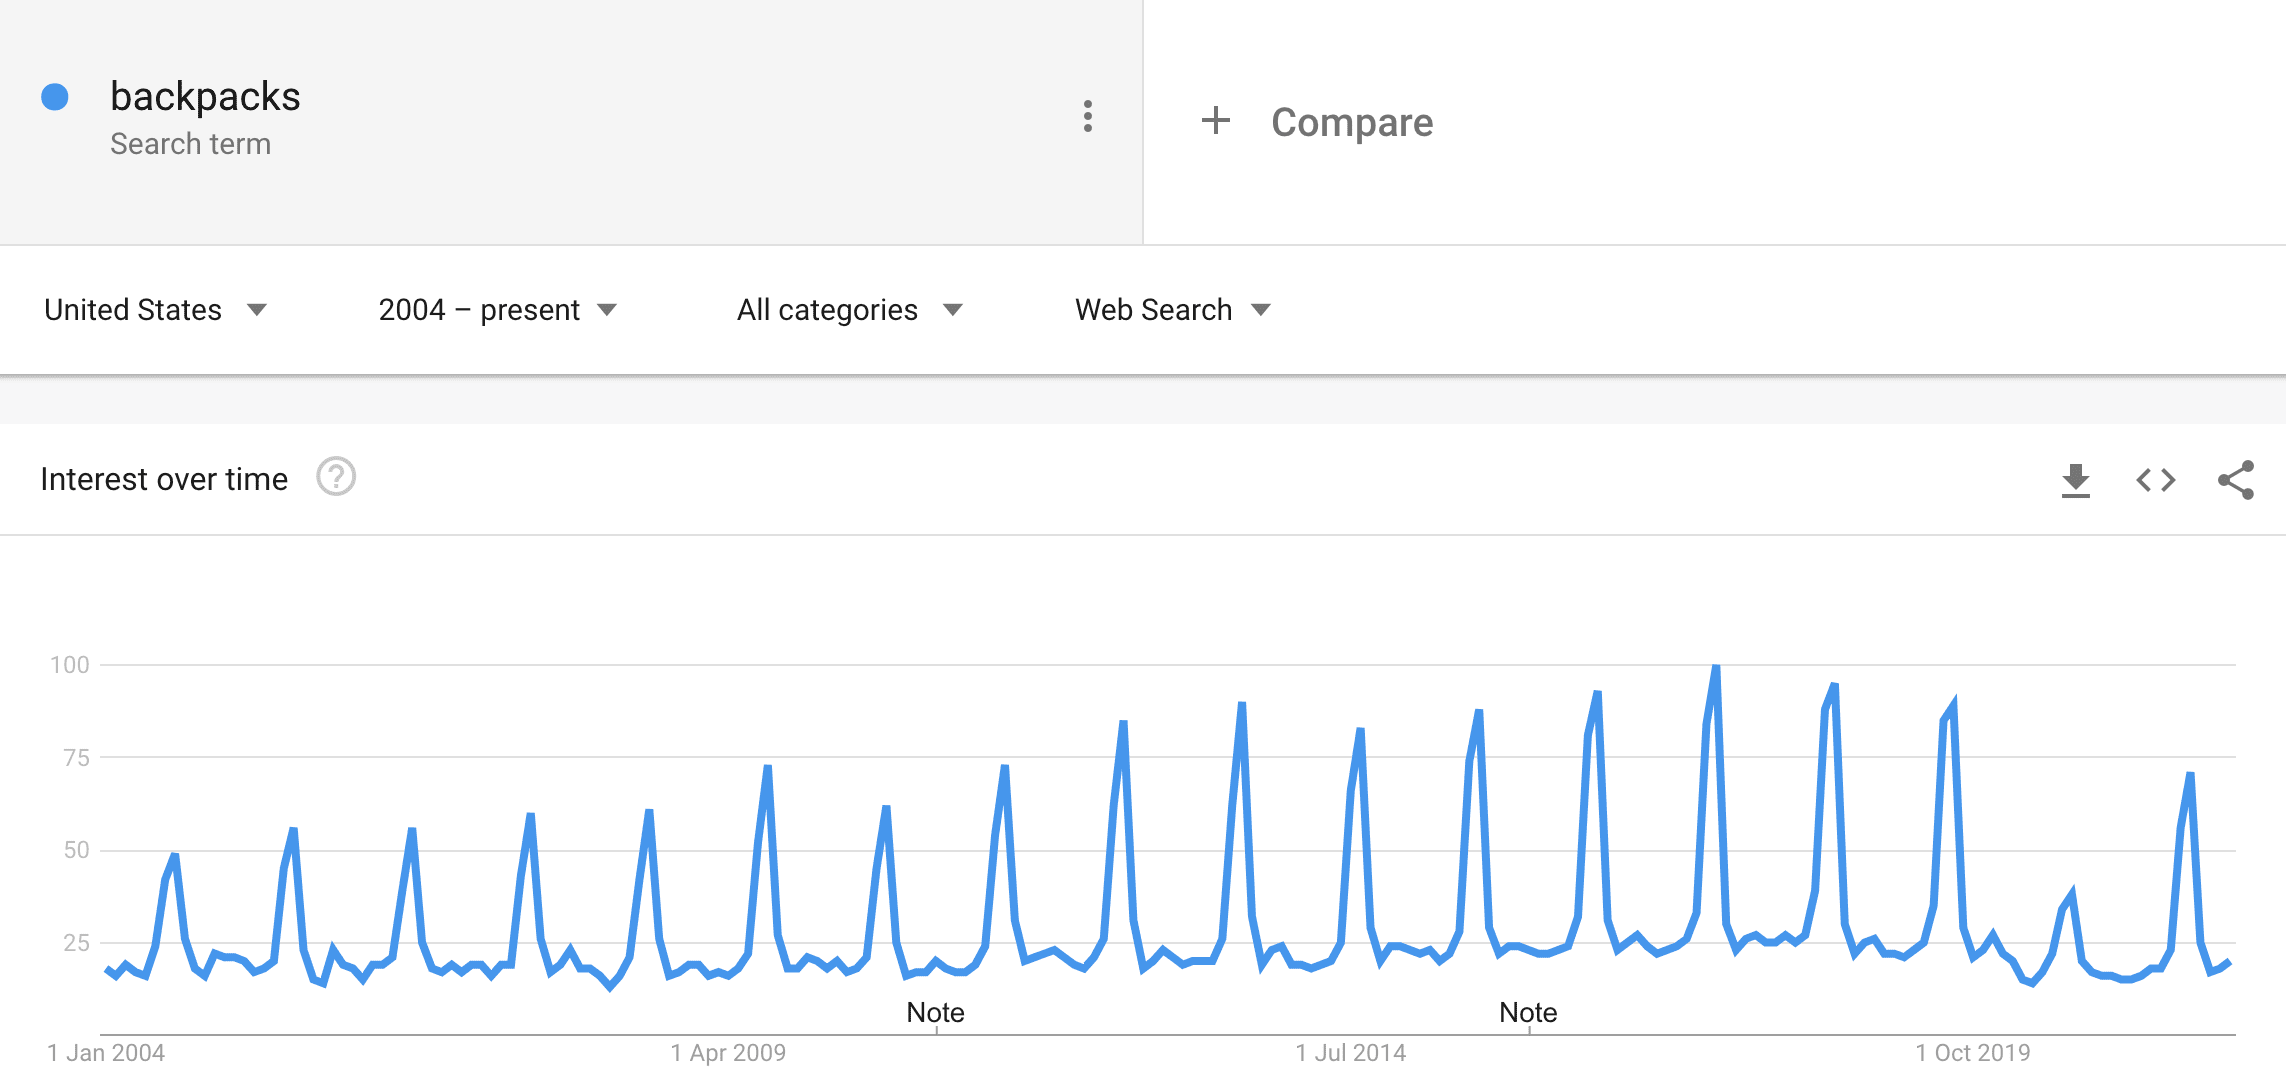The width and height of the screenshot is (2286, 1088).
Task: Click the second Note marker near 2016
Action: pos(1528,1013)
